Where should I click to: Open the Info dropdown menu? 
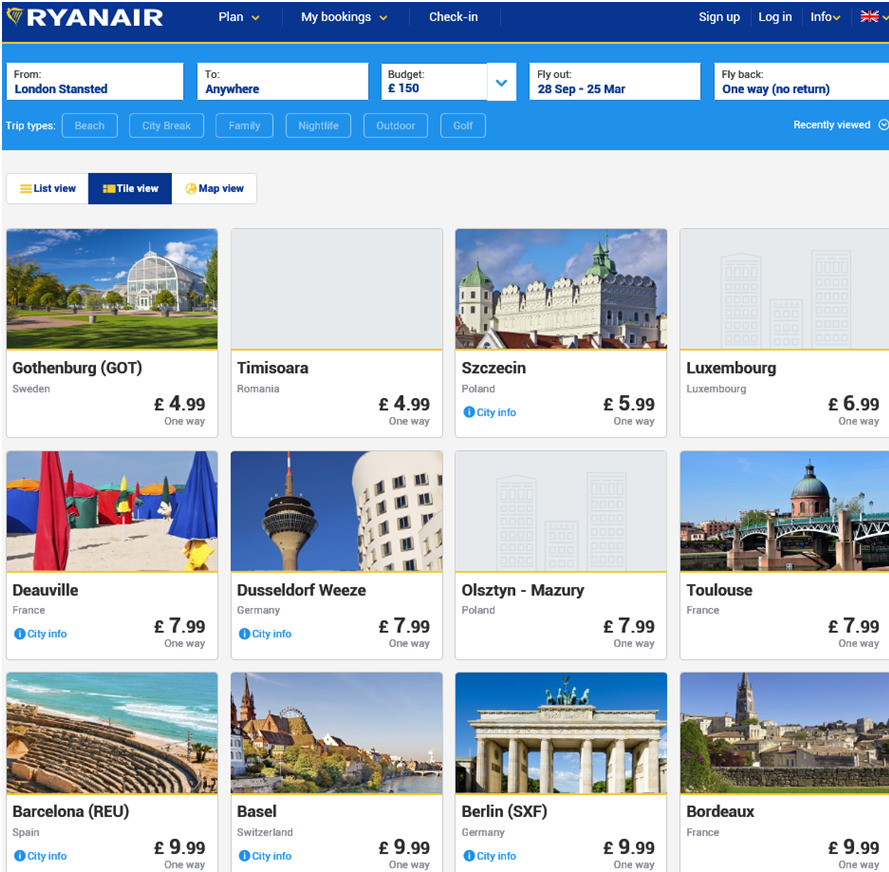pyautogui.click(x=825, y=17)
